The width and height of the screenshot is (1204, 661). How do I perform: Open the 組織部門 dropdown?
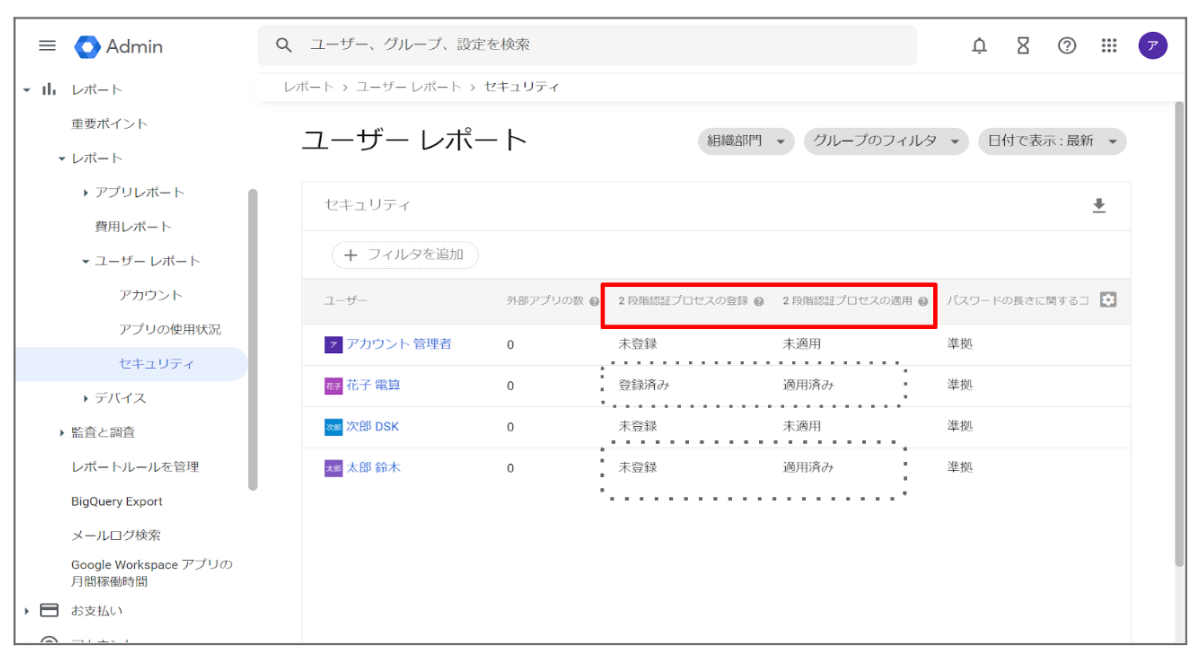pos(745,141)
